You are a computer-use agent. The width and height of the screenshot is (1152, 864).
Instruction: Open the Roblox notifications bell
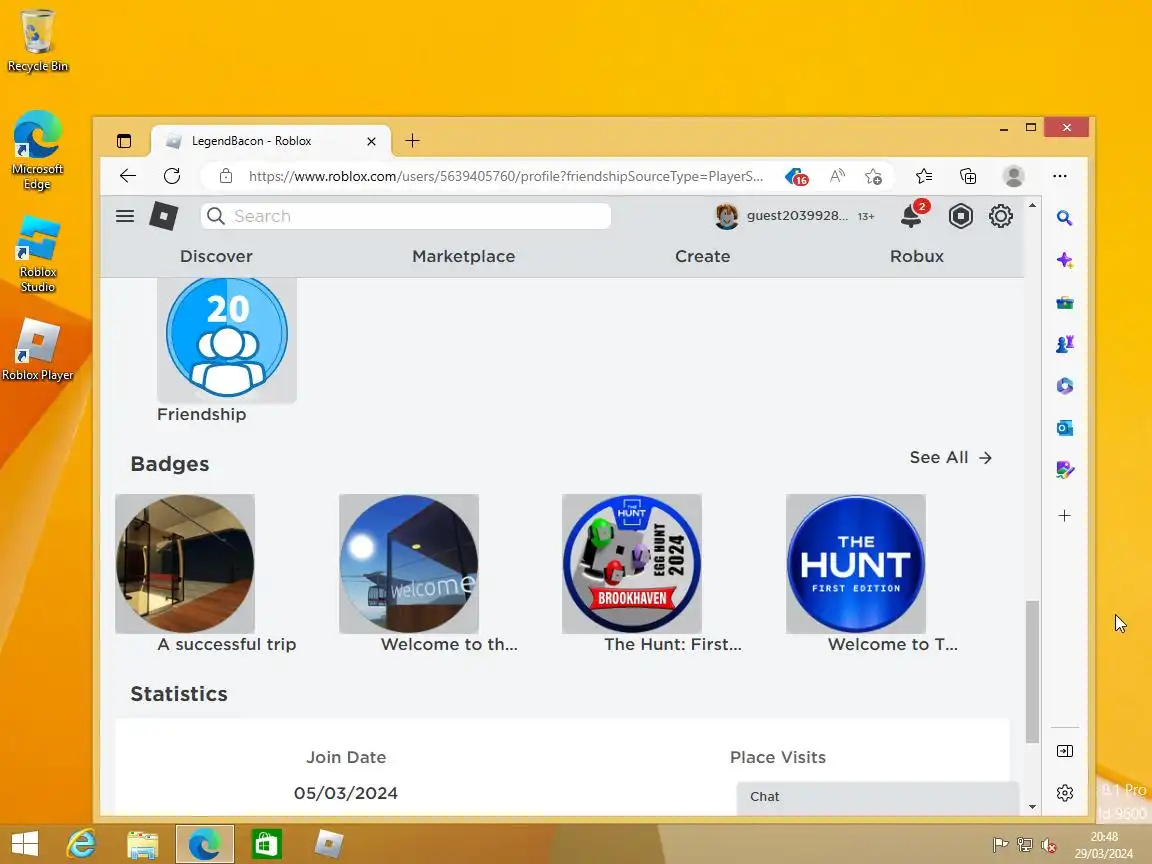click(x=911, y=215)
